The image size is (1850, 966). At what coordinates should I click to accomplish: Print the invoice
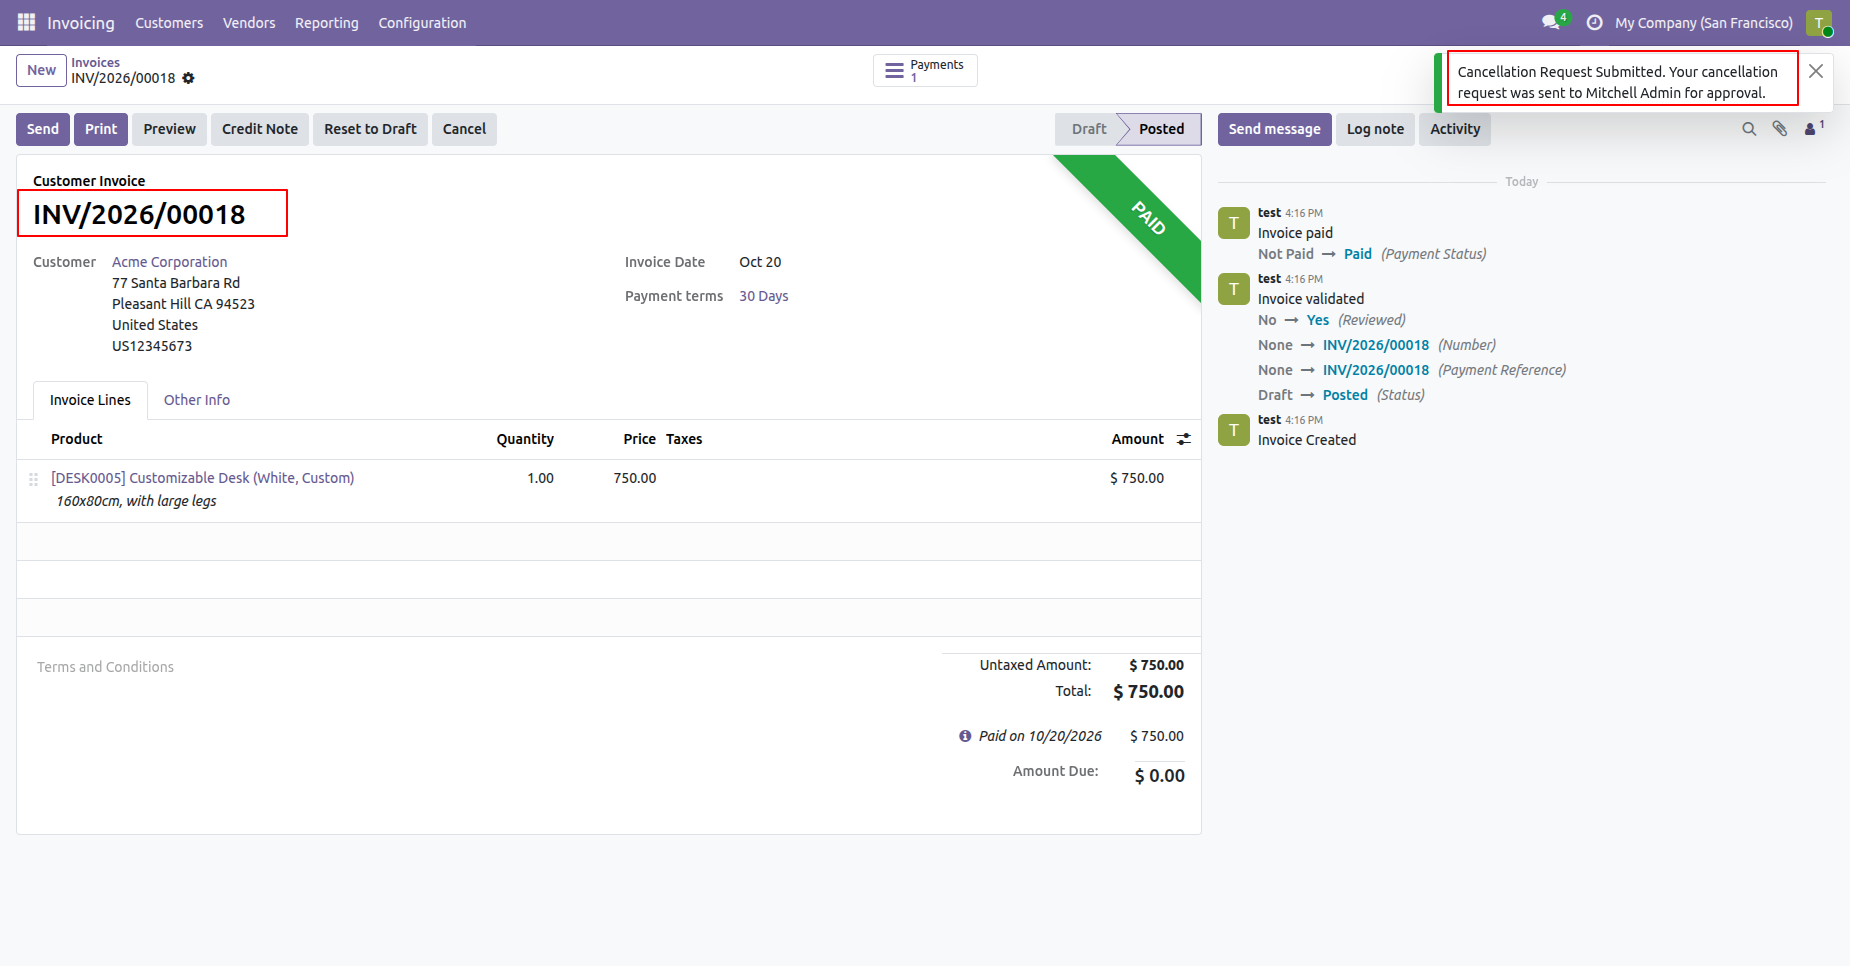[x=101, y=129]
